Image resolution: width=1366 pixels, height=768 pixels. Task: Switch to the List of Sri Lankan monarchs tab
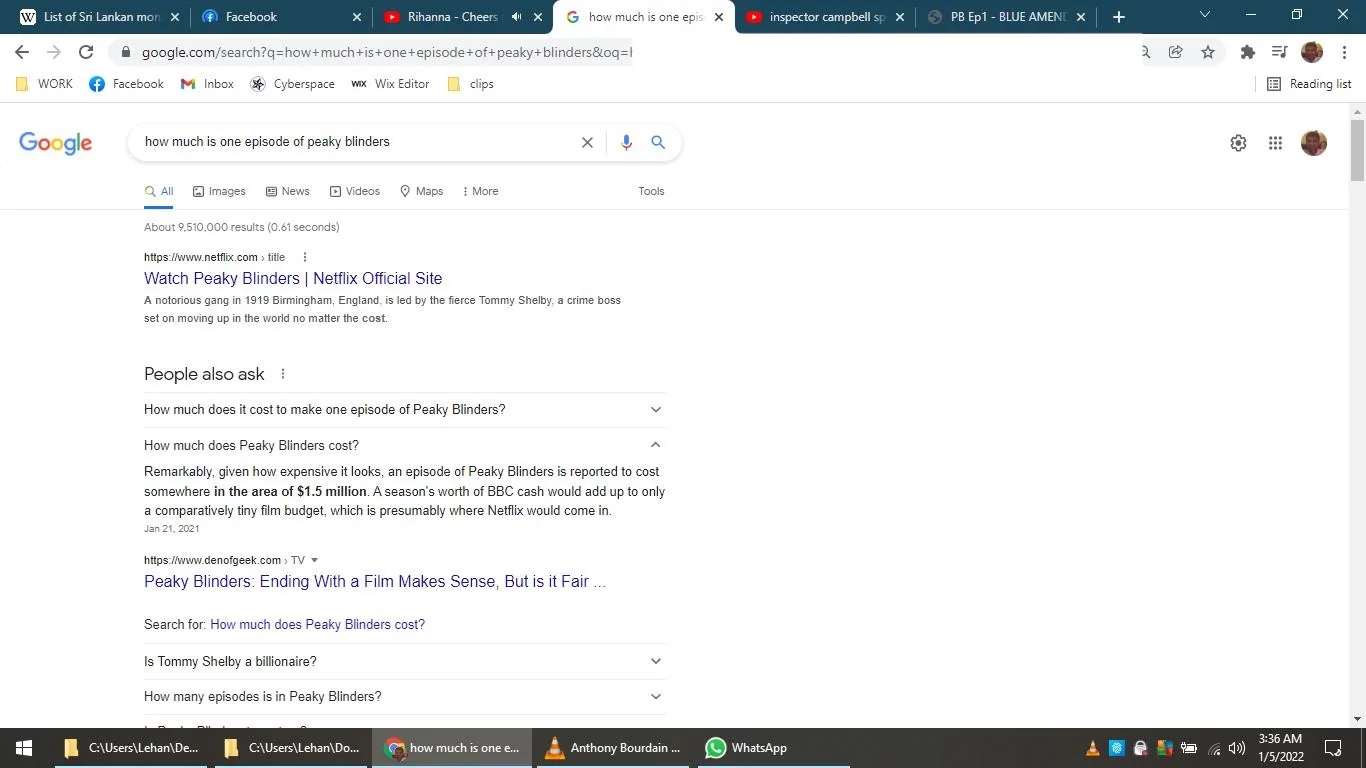pos(100,17)
